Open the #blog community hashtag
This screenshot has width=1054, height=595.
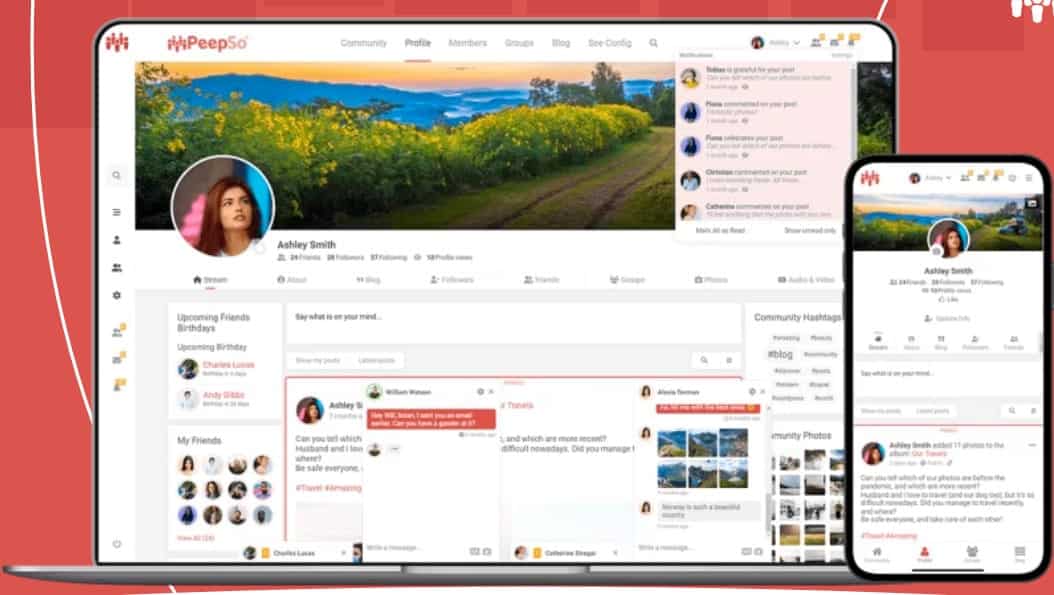(780, 354)
